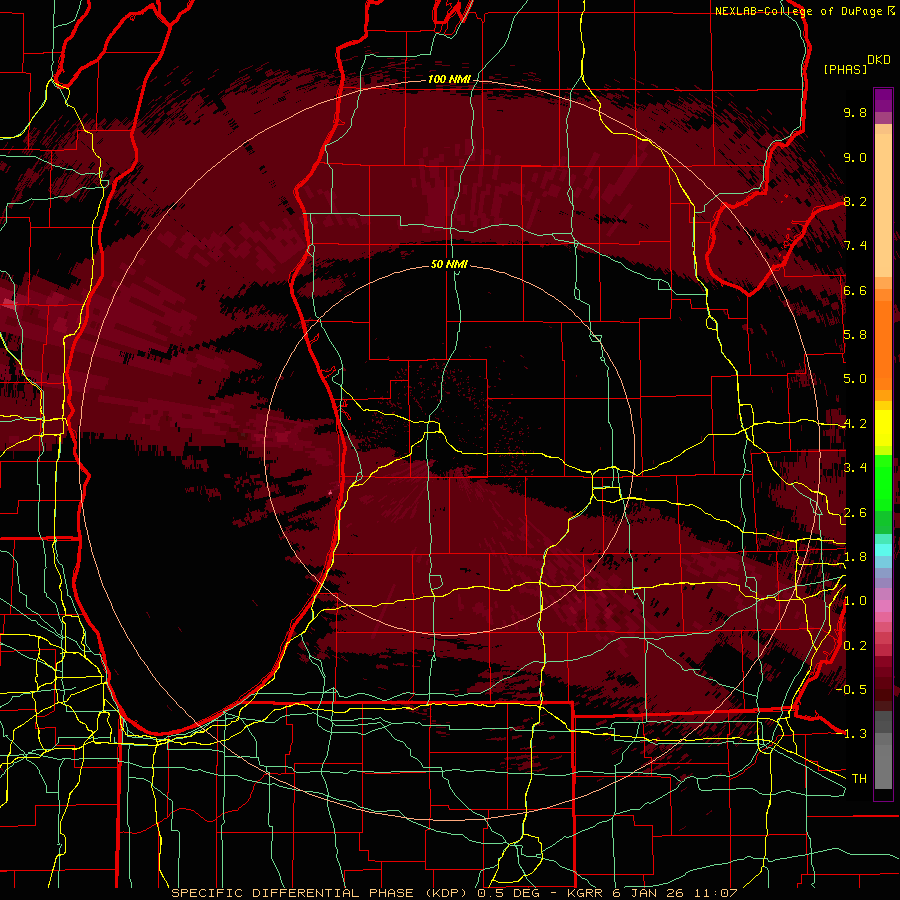This screenshot has width=900, height=900.
Task: Pick the bright green segment of color scale
Action: [883, 482]
